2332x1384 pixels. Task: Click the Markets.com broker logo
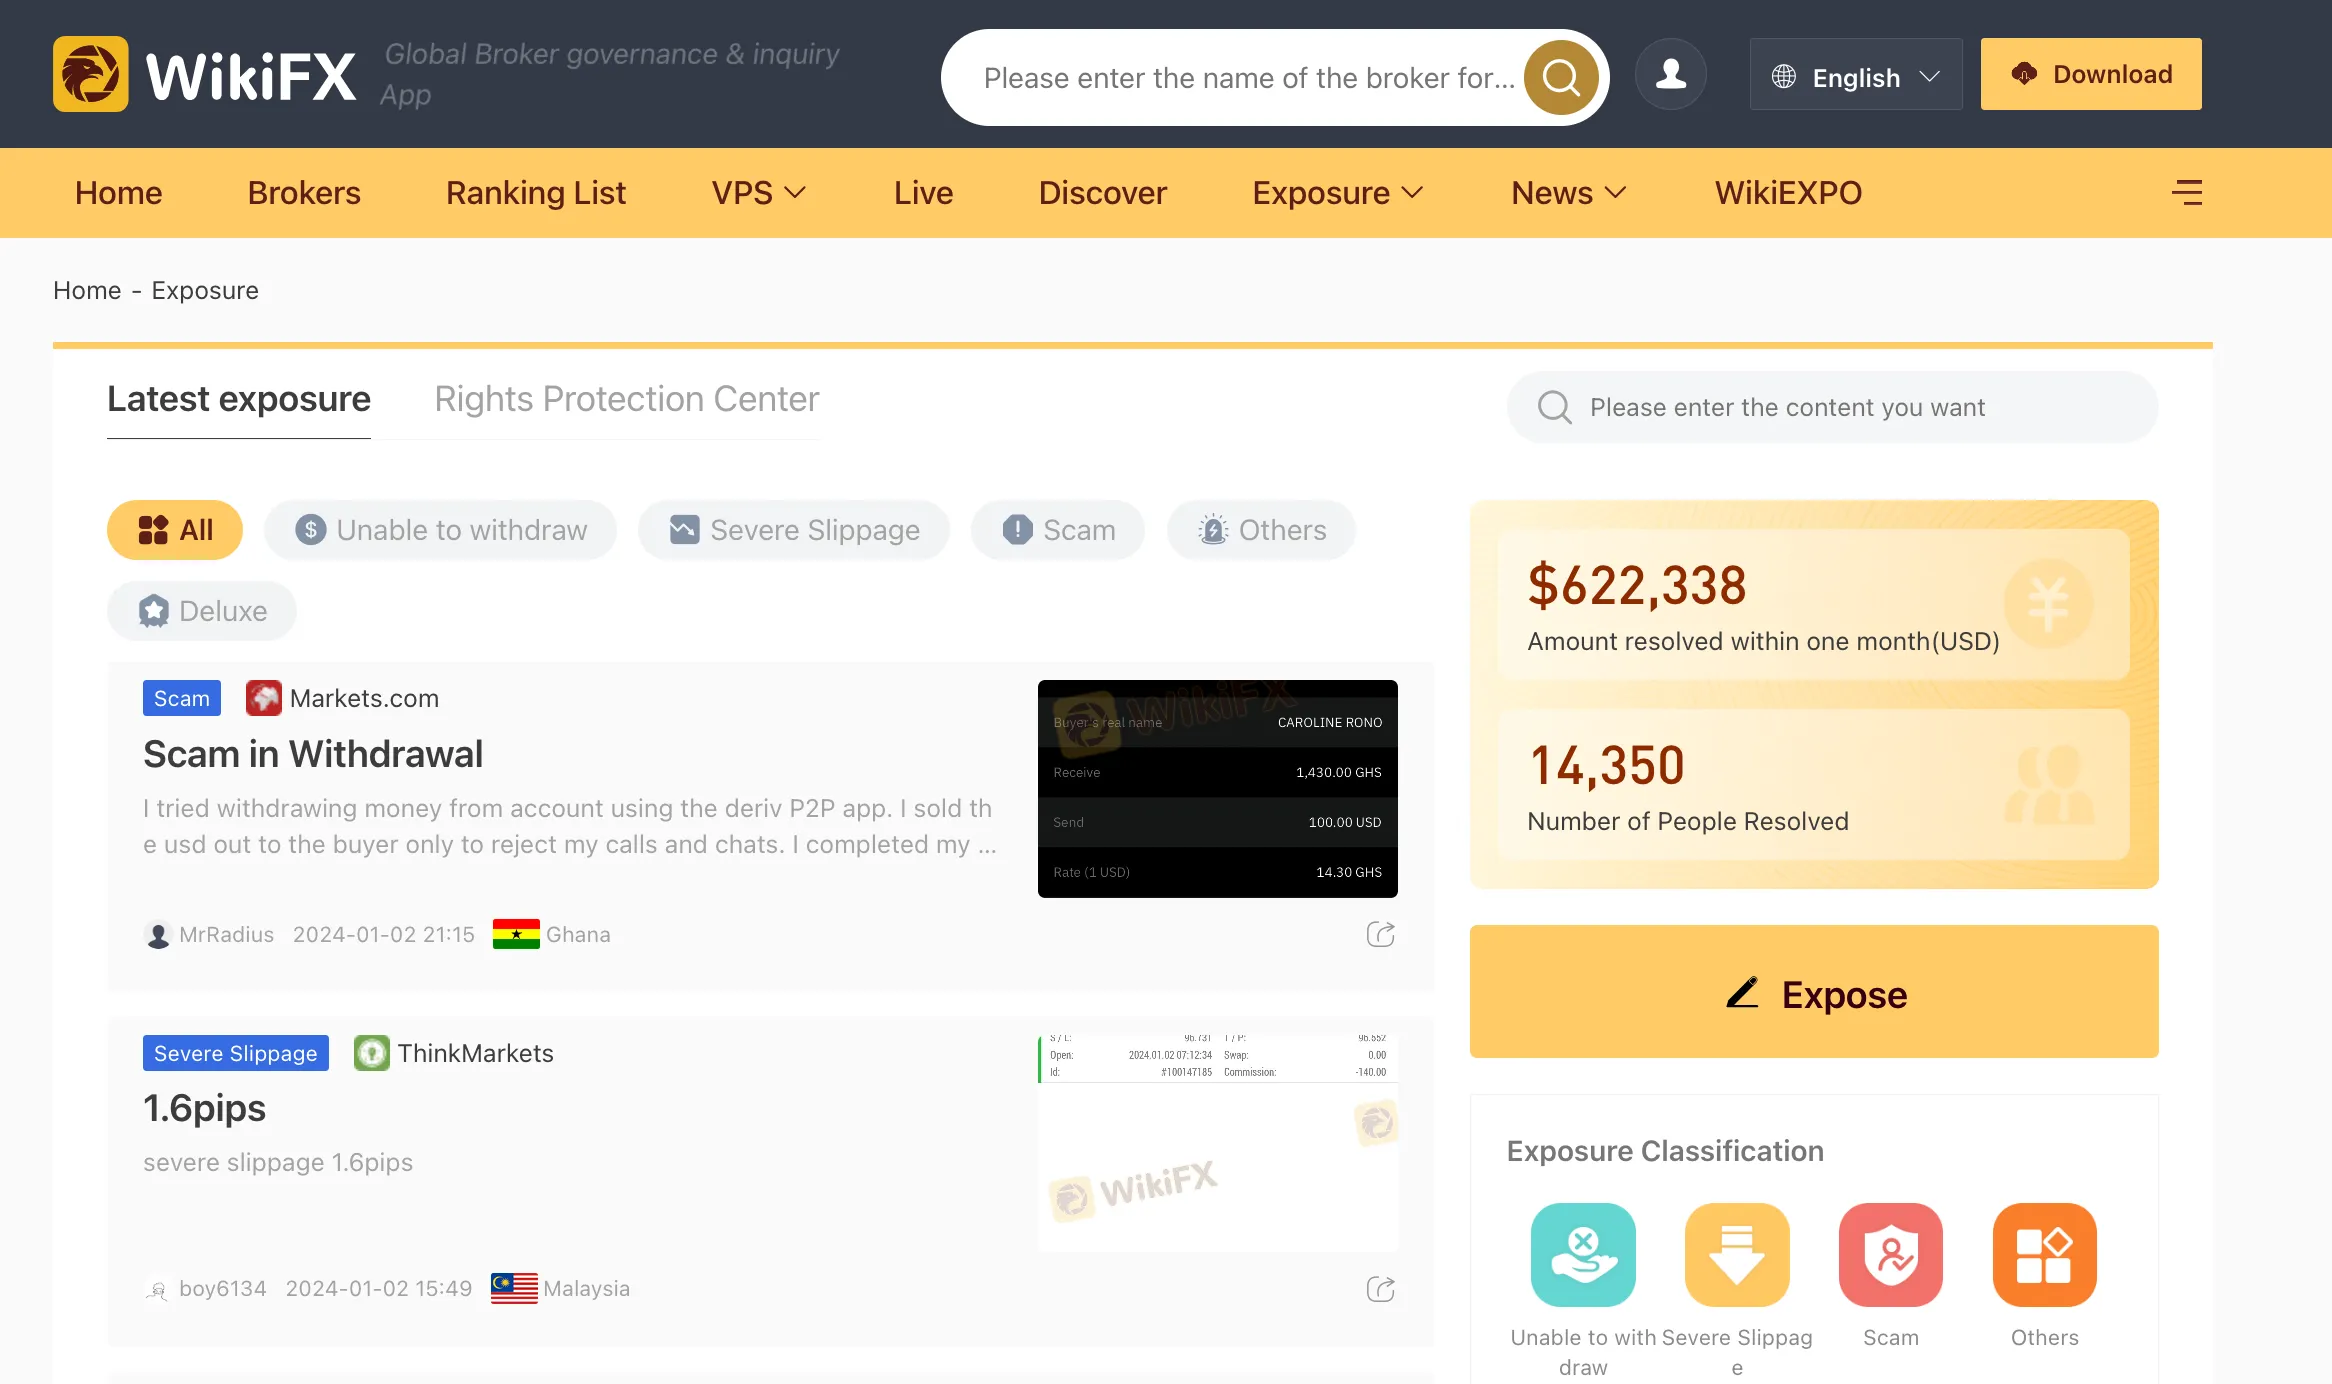264,698
